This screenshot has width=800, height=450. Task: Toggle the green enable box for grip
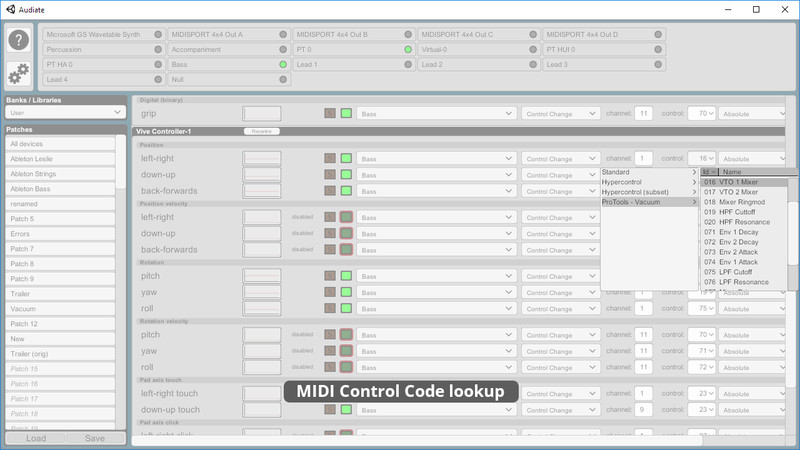346,113
